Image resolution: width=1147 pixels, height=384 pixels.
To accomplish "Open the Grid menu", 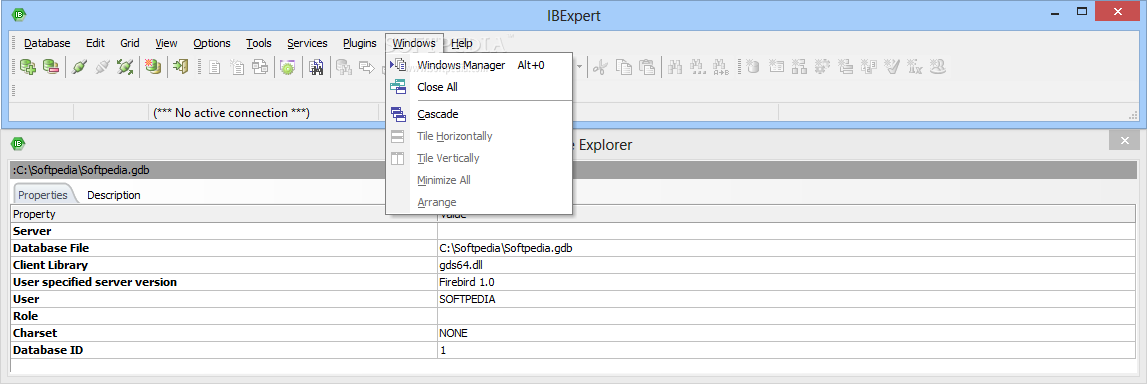I will click(x=129, y=43).
